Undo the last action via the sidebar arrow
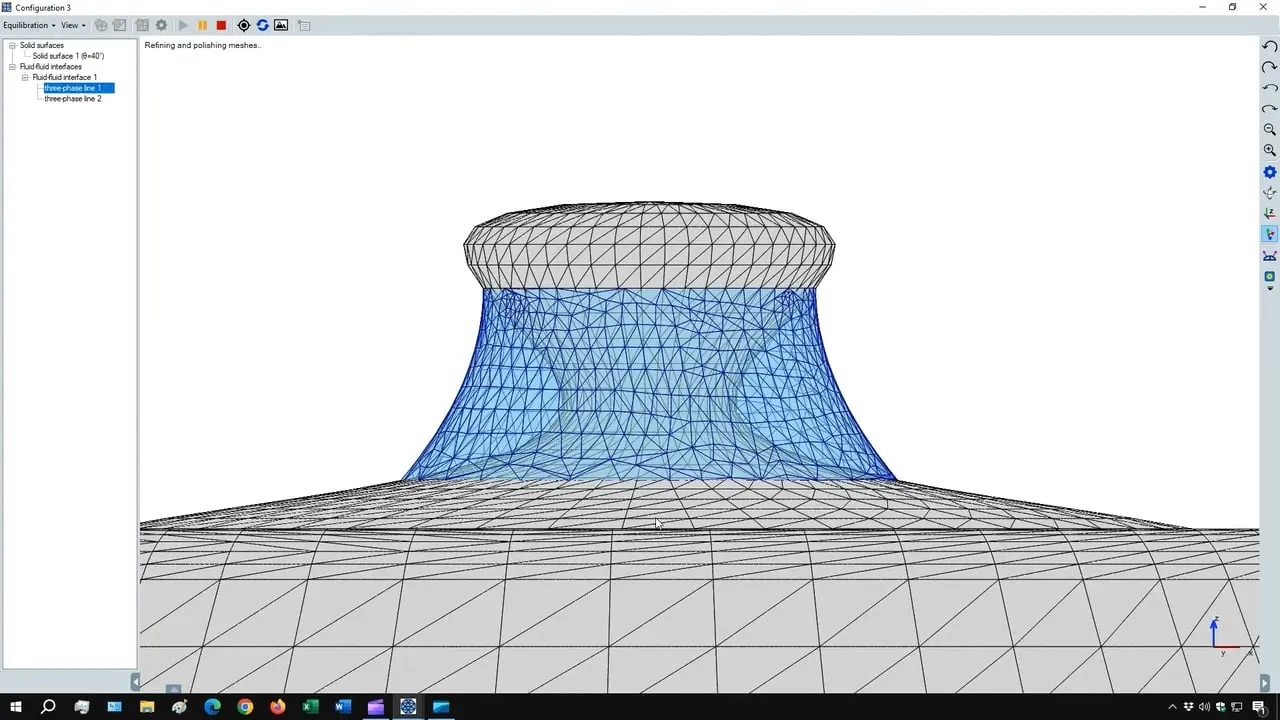Viewport: 1280px width, 720px height. (1269, 45)
